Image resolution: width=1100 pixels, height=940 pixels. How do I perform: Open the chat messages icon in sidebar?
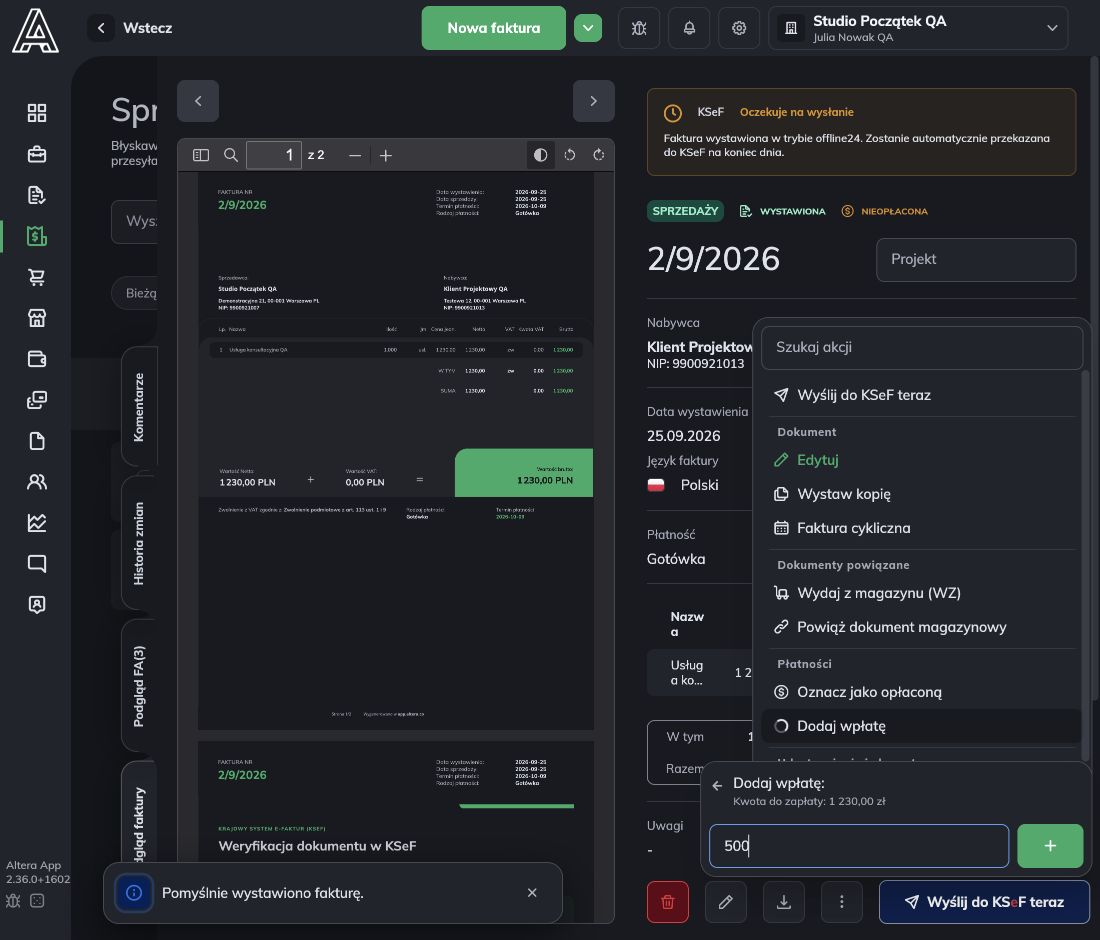[36, 563]
